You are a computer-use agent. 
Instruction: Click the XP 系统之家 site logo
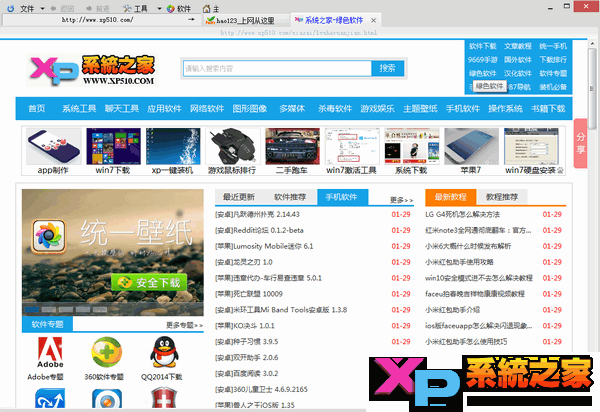click(92, 70)
